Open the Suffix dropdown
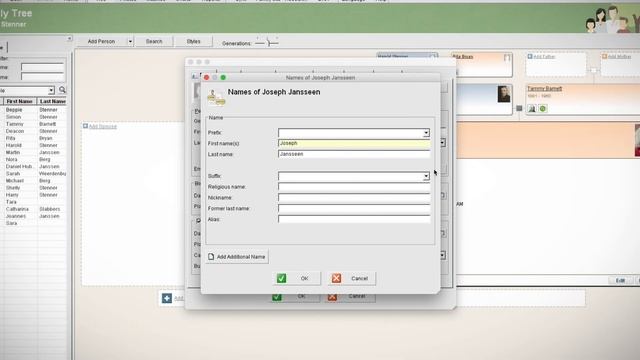The height and width of the screenshot is (360, 640). [x=426, y=176]
